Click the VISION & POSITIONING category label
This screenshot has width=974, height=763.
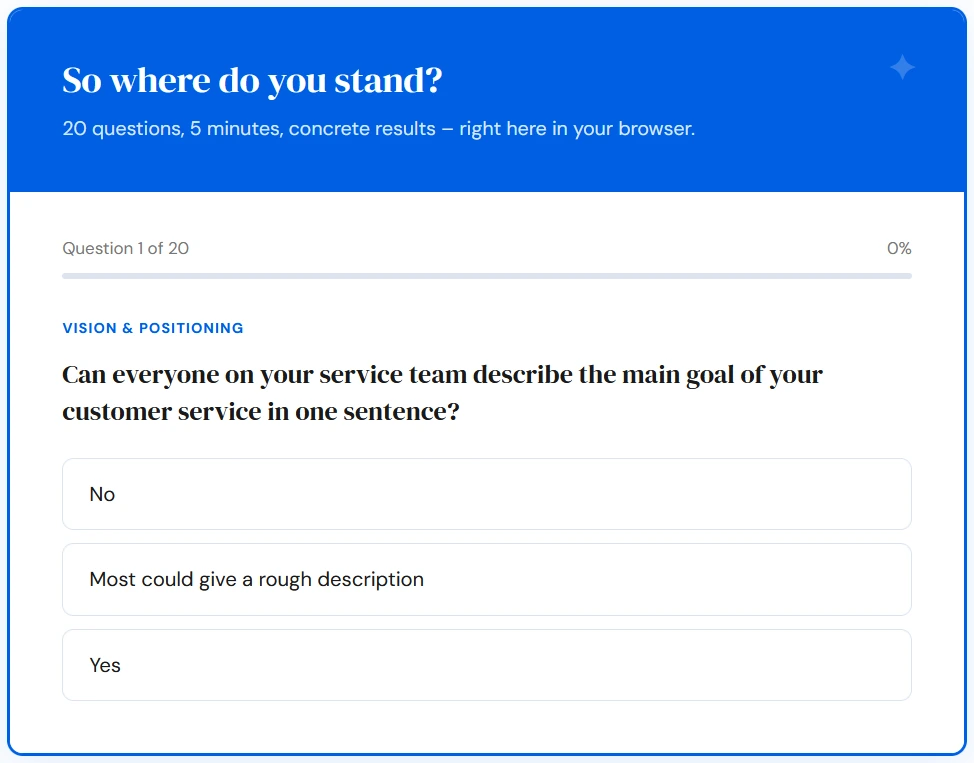click(152, 328)
